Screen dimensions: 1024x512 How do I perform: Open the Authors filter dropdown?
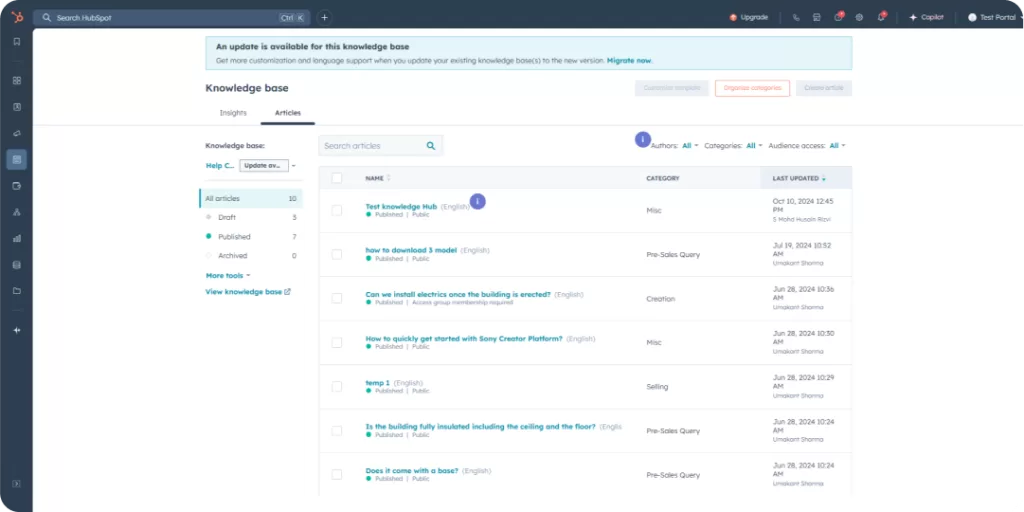point(690,146)
